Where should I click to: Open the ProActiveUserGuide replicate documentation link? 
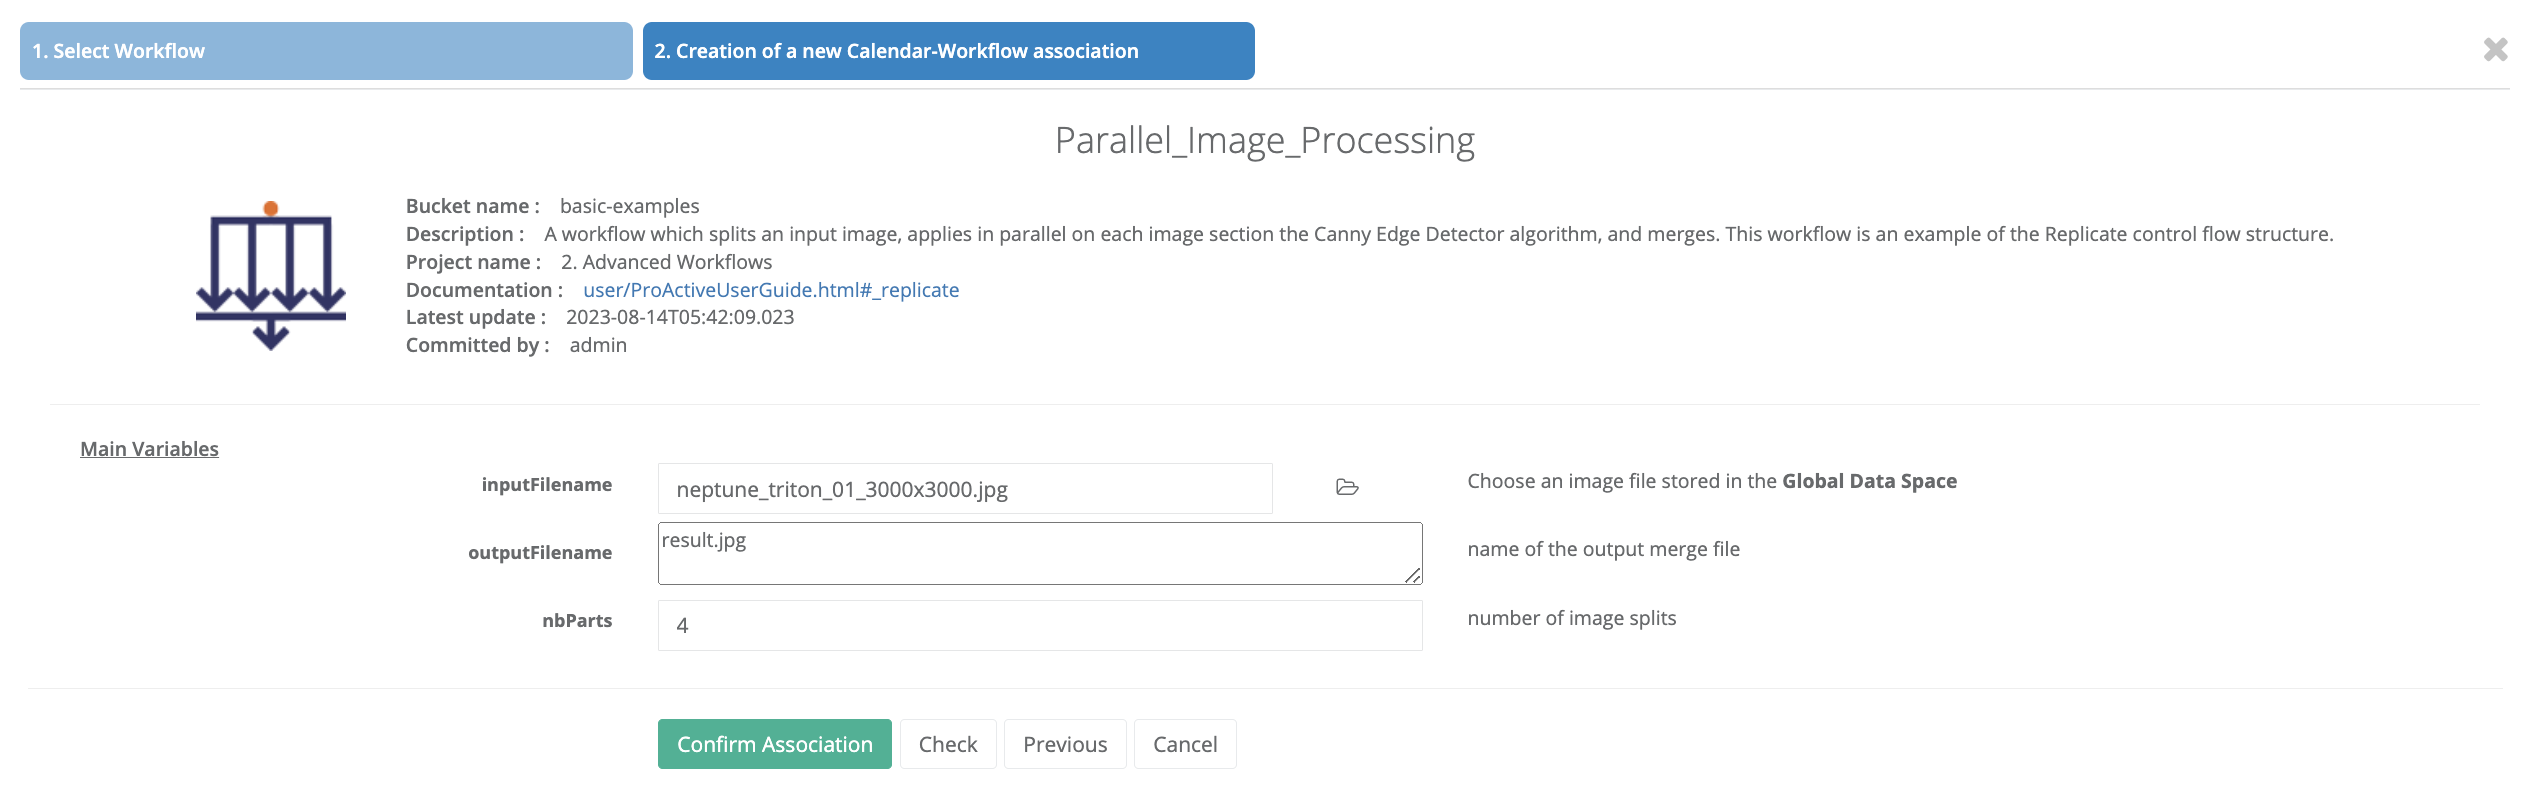coord(771,290)
